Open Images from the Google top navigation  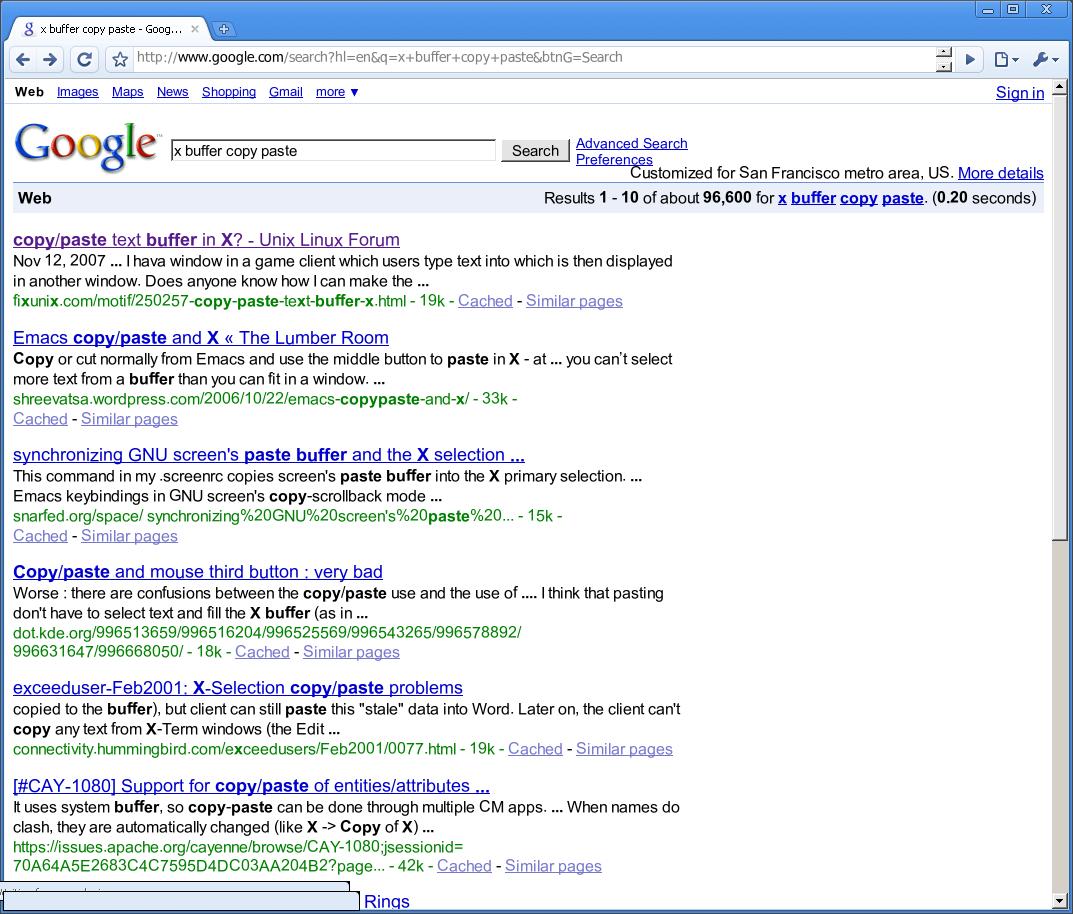click(x=77, y=92)
